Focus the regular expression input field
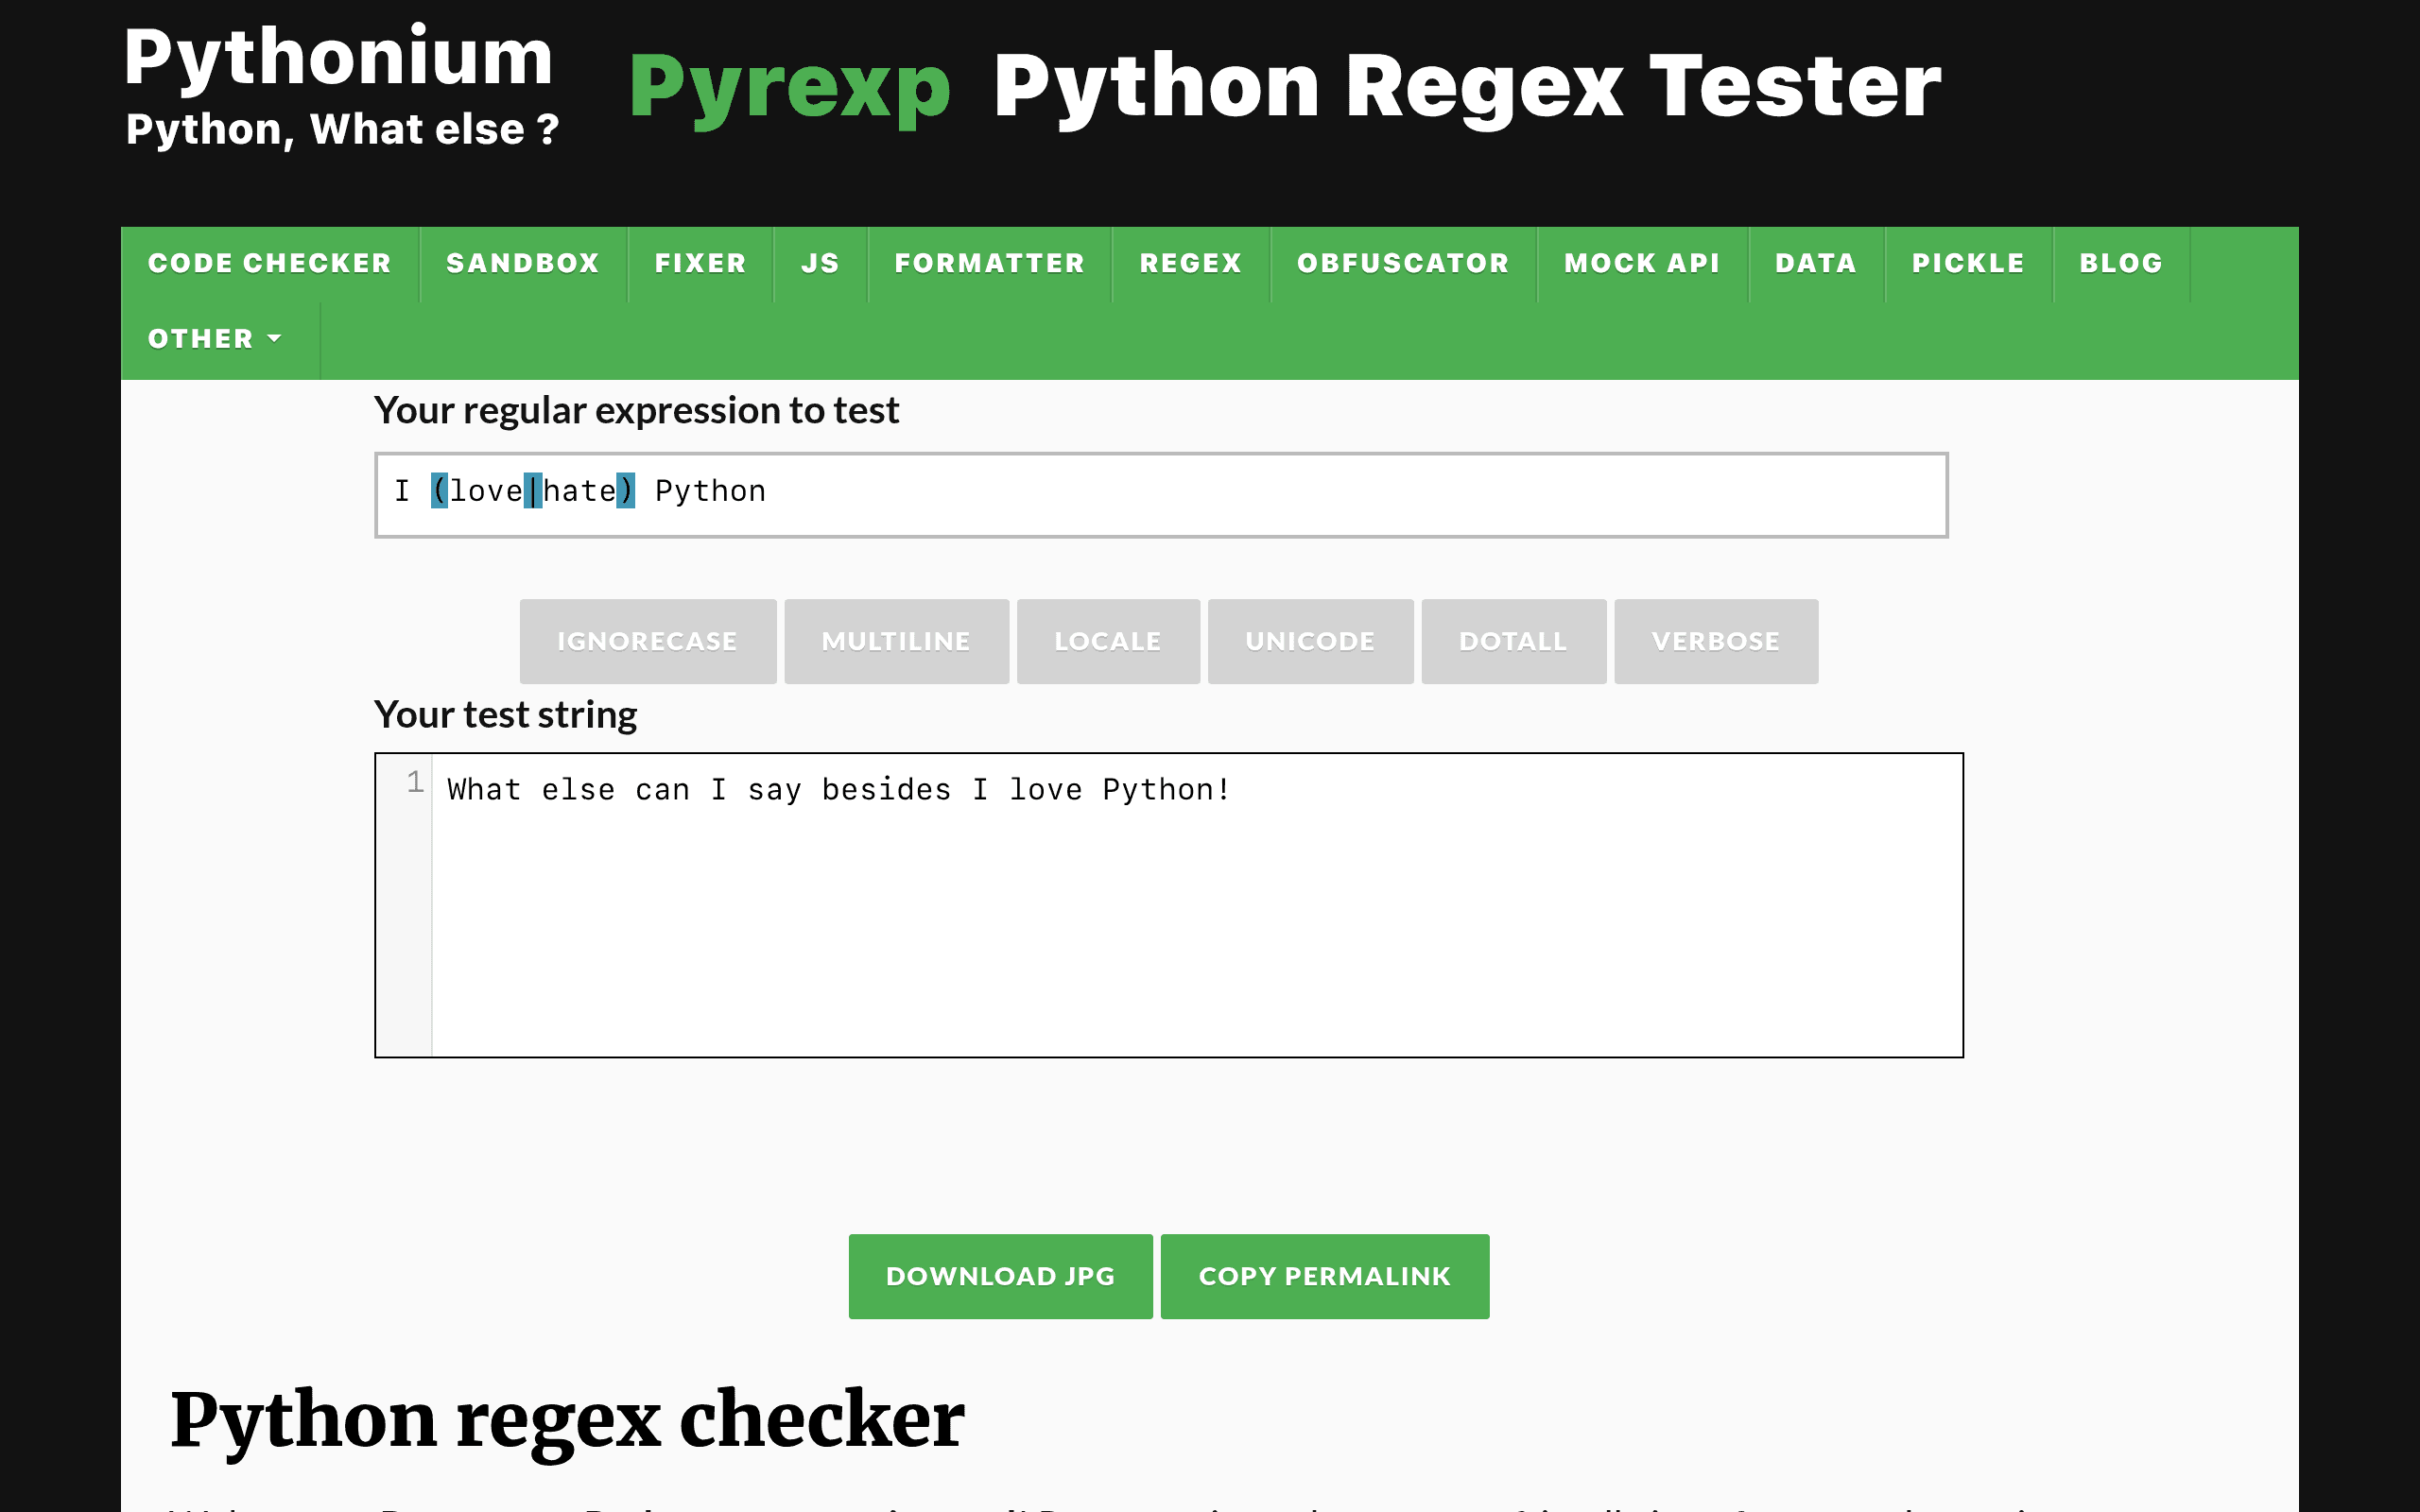 [x=1161, y=495]
